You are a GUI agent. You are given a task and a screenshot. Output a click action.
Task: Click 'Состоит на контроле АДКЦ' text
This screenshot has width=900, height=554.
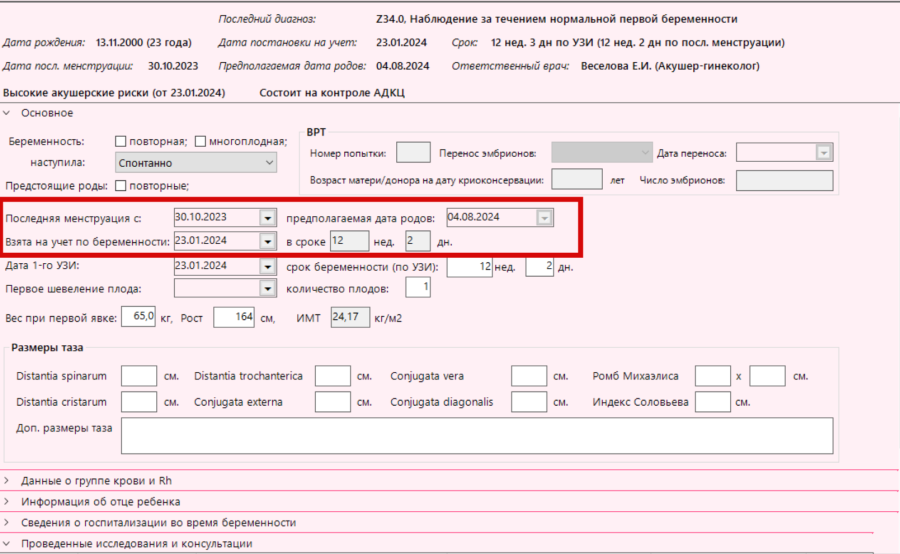[332, 92]
